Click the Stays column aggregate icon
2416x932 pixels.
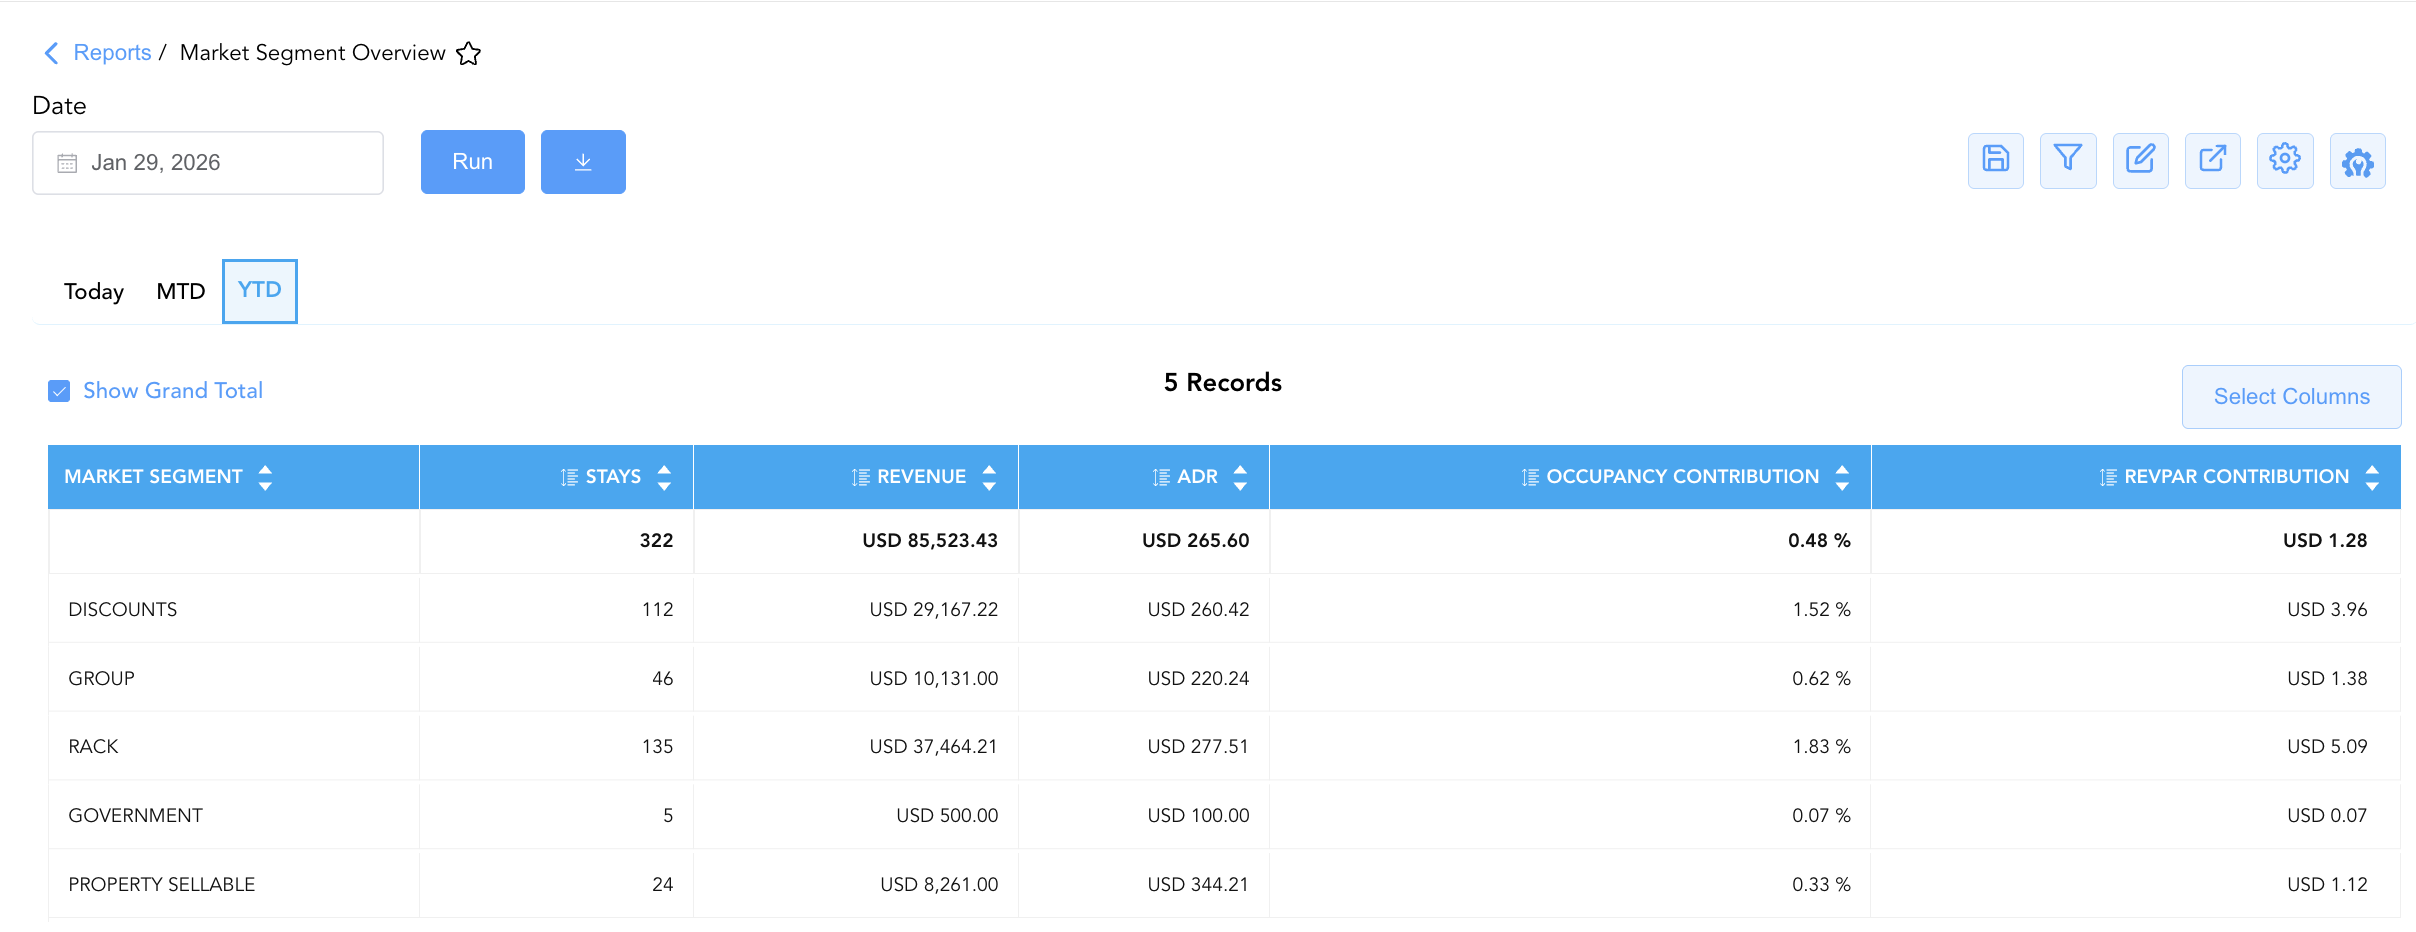(x=569, y=478)
